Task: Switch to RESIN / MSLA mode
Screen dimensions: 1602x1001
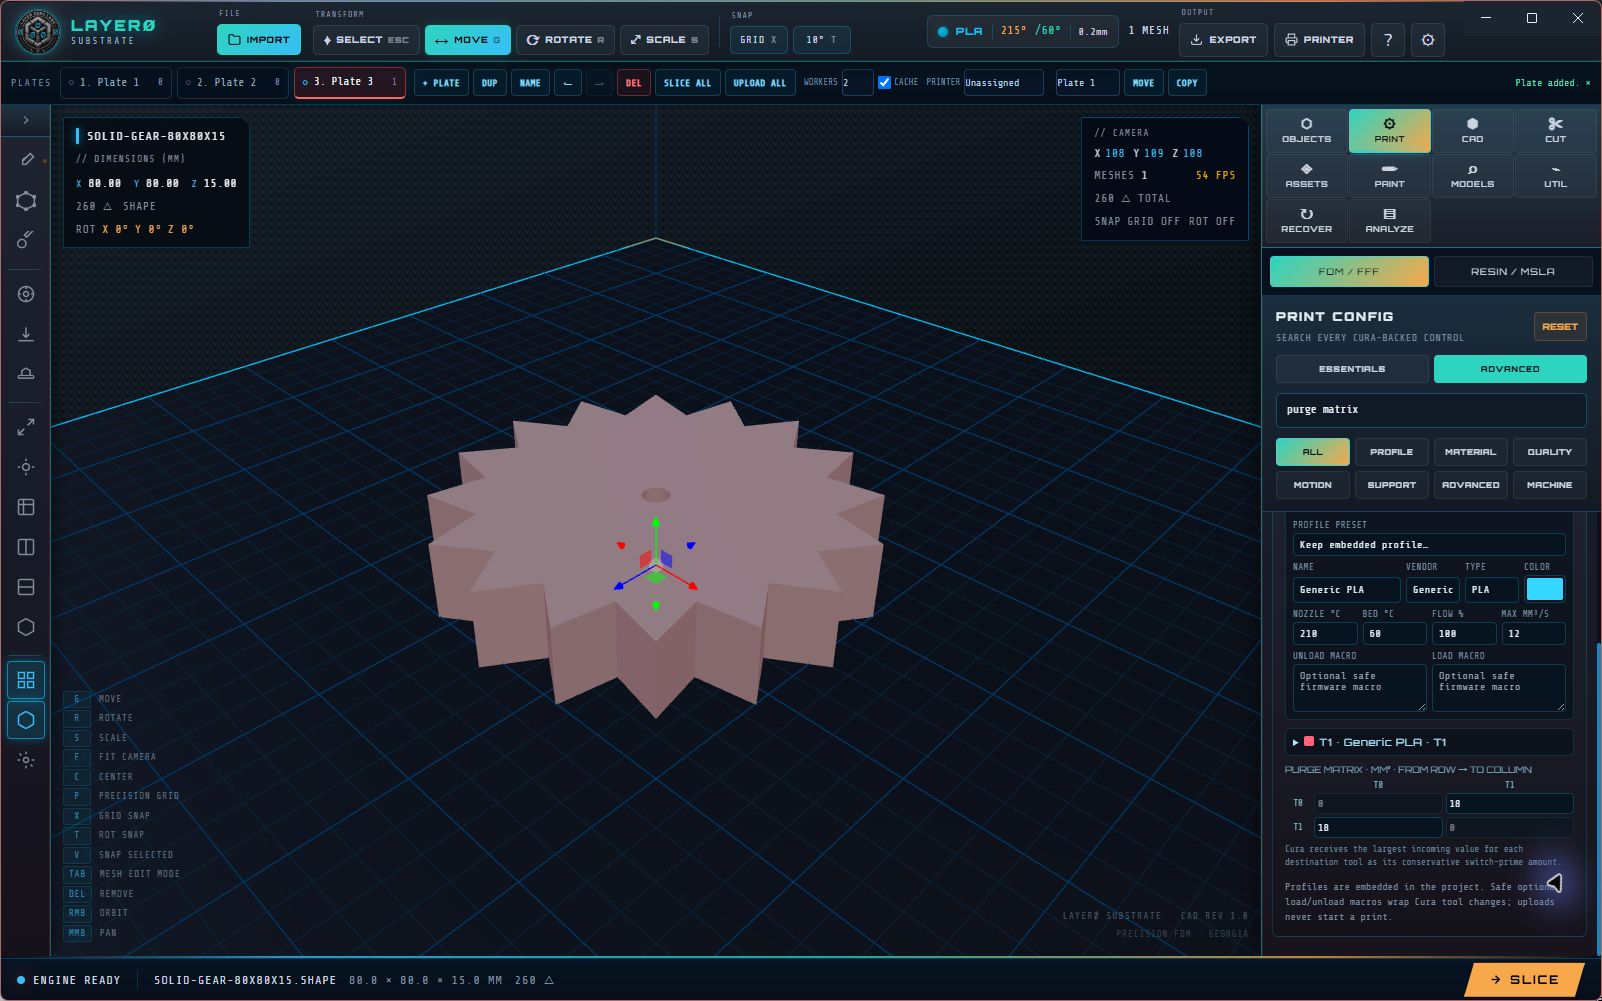Action: 1512,271
